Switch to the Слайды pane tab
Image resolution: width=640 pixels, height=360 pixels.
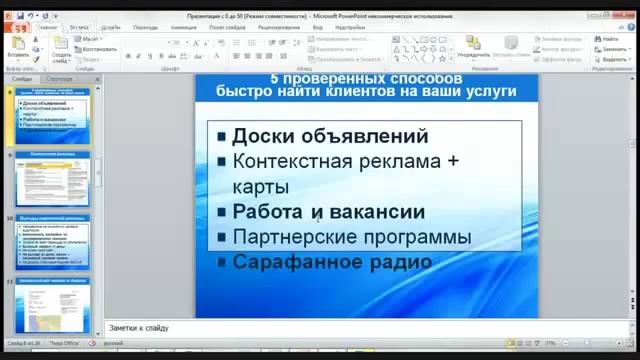tap(22, 79)
